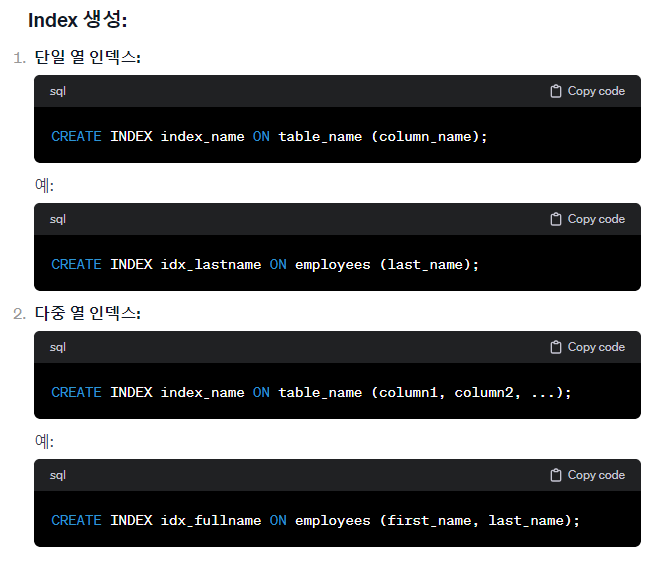Viewport: 661px width, 561px height.
Task: Click 'employees' in idx_fullname statement
Action: [x=333, y=521]
